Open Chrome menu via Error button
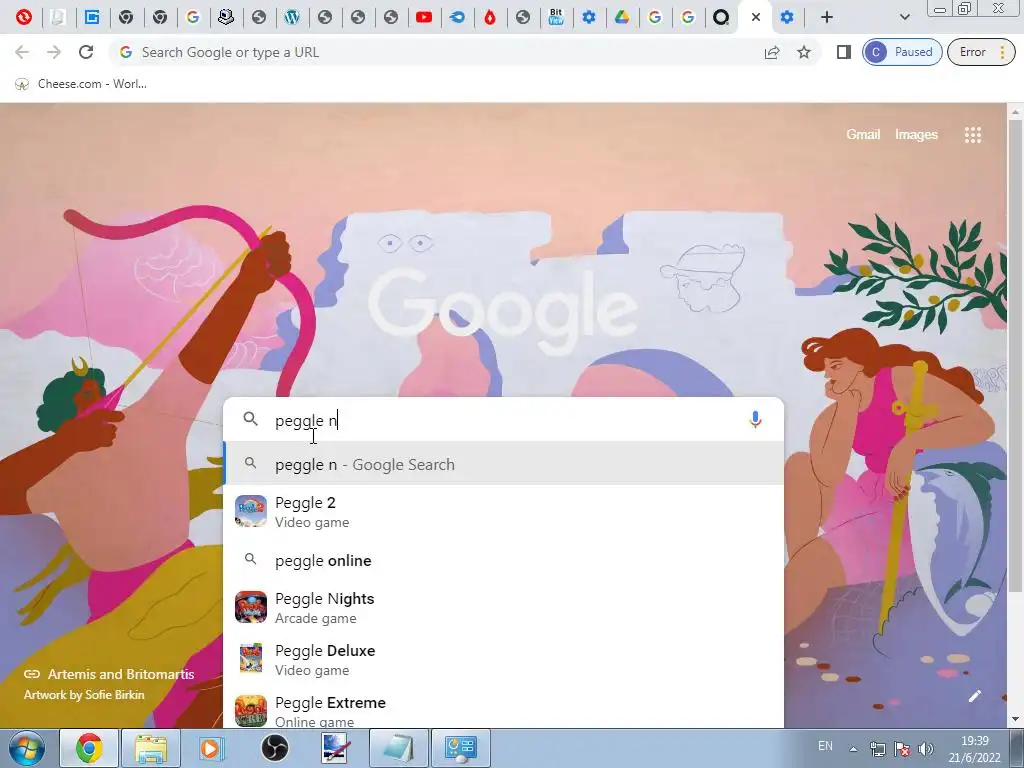The height and width of the screenshot is (768, 1024). click(981, 52)
